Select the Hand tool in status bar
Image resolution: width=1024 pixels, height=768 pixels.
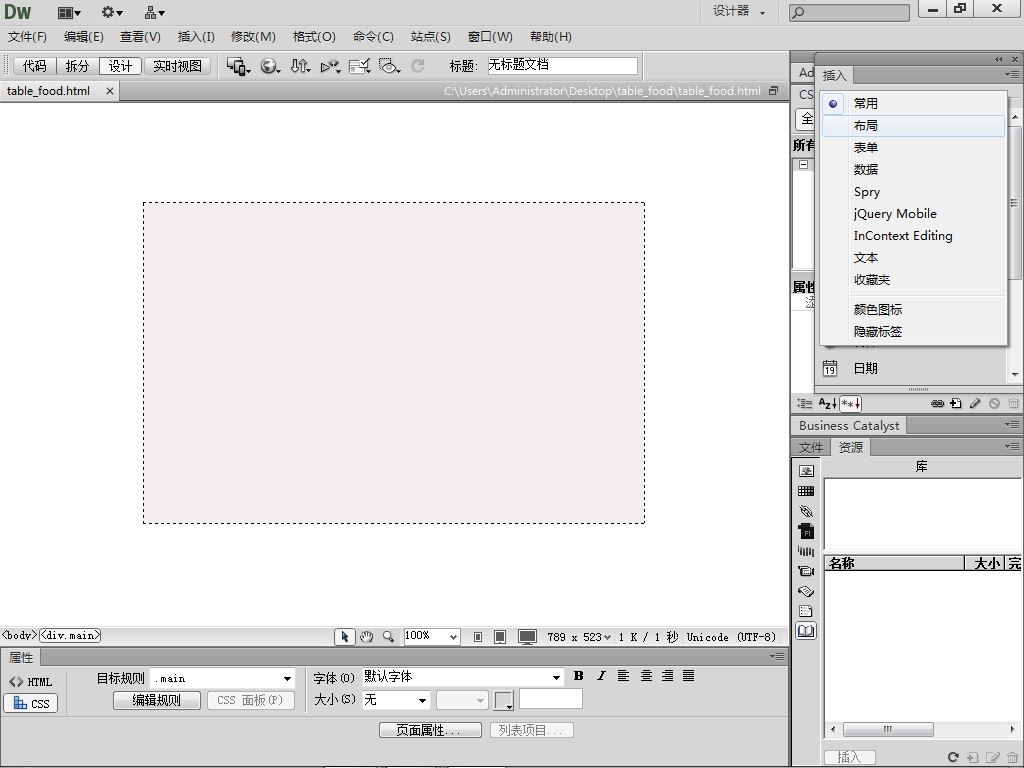366,637
